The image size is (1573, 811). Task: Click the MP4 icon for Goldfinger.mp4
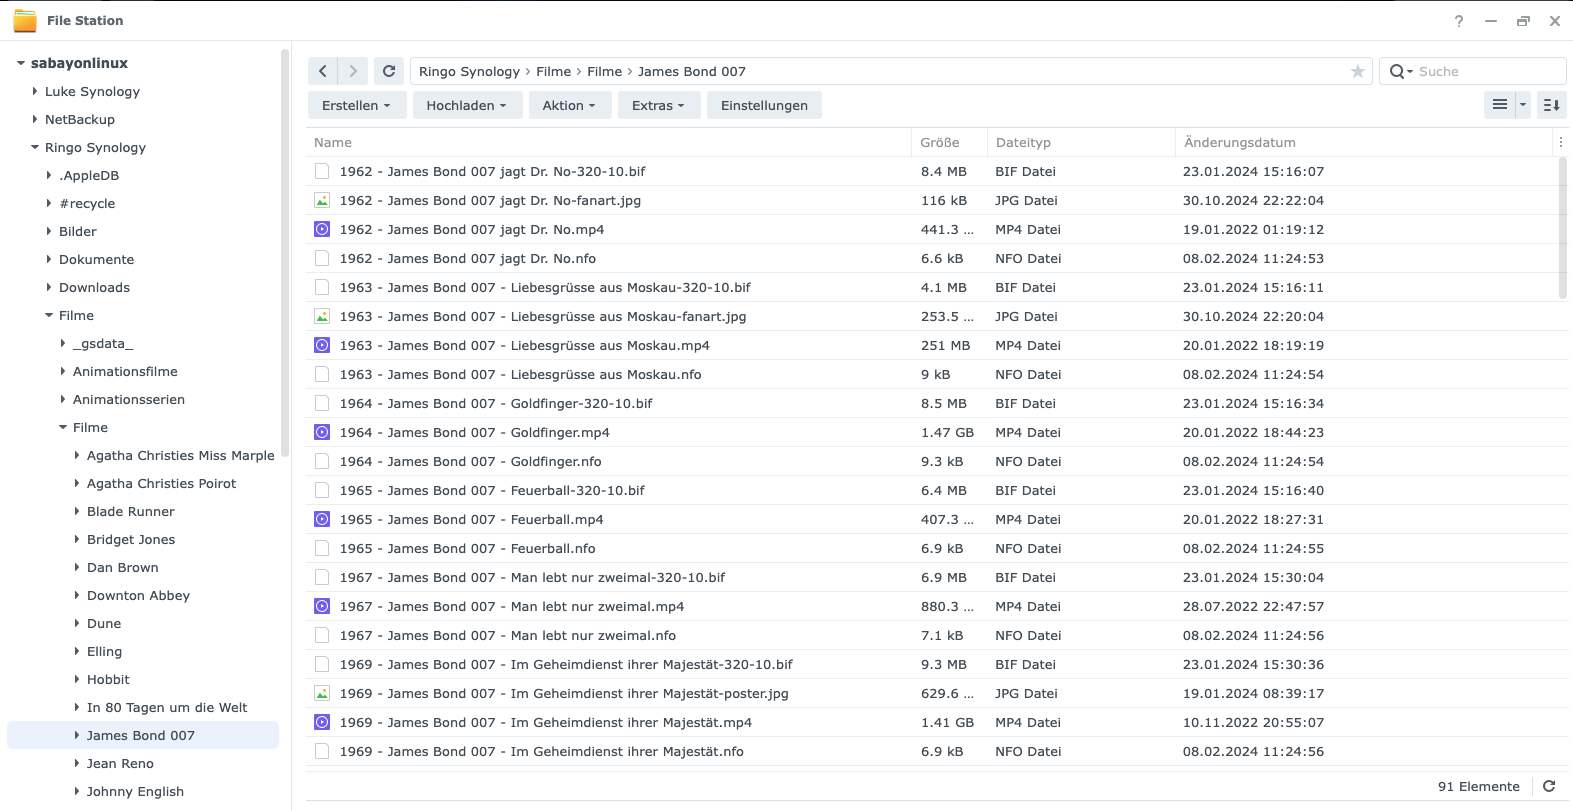[x=322, y=432]
